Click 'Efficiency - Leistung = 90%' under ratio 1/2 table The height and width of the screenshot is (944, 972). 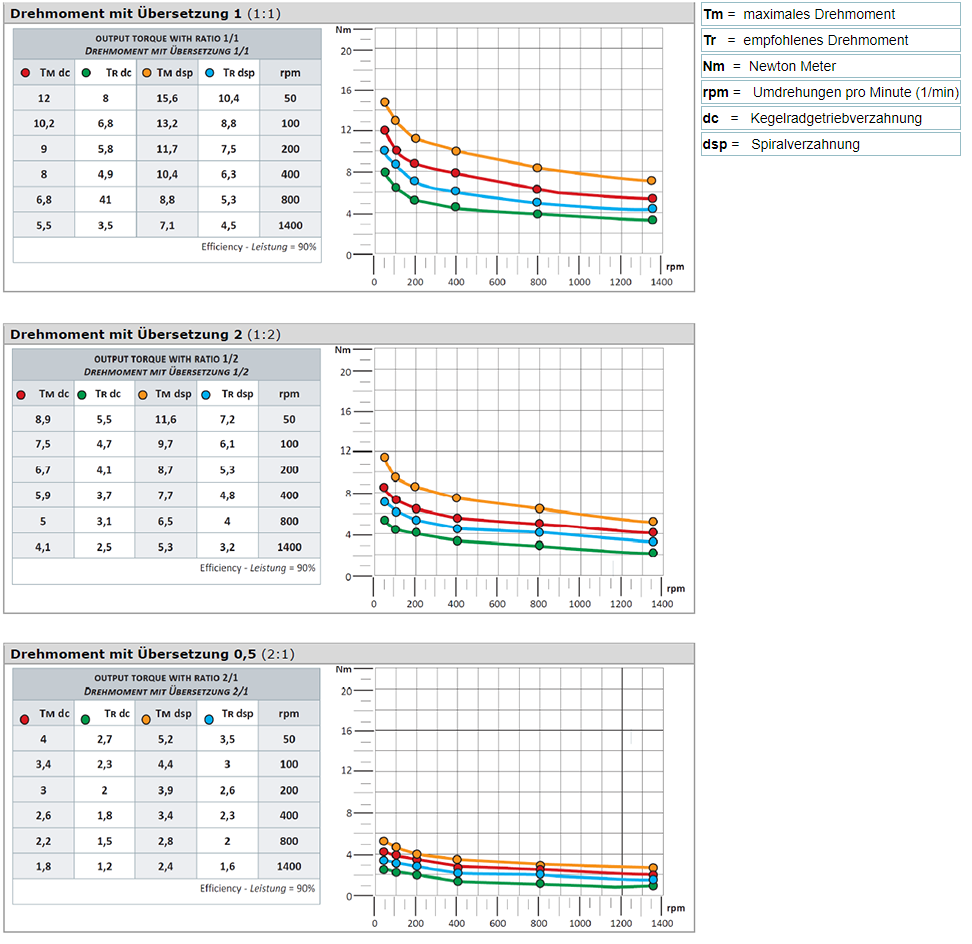tap(257, 568)
